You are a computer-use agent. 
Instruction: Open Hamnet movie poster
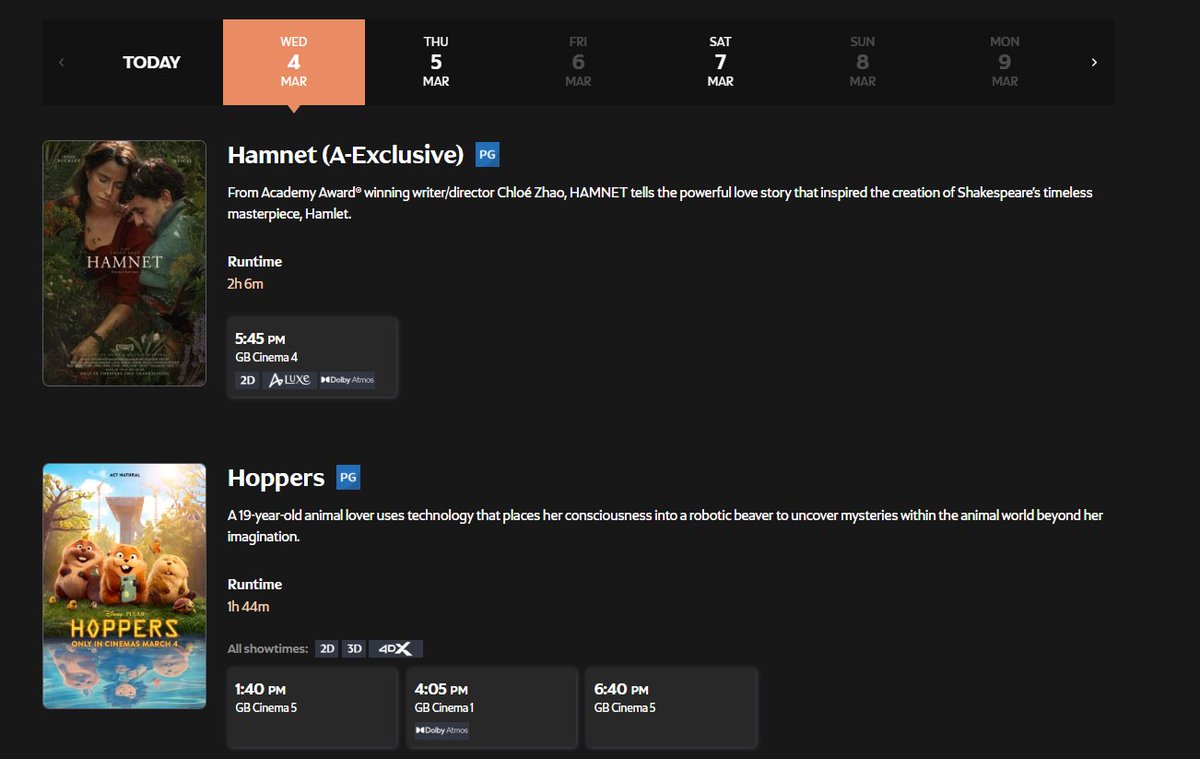(x=124, y=263)
